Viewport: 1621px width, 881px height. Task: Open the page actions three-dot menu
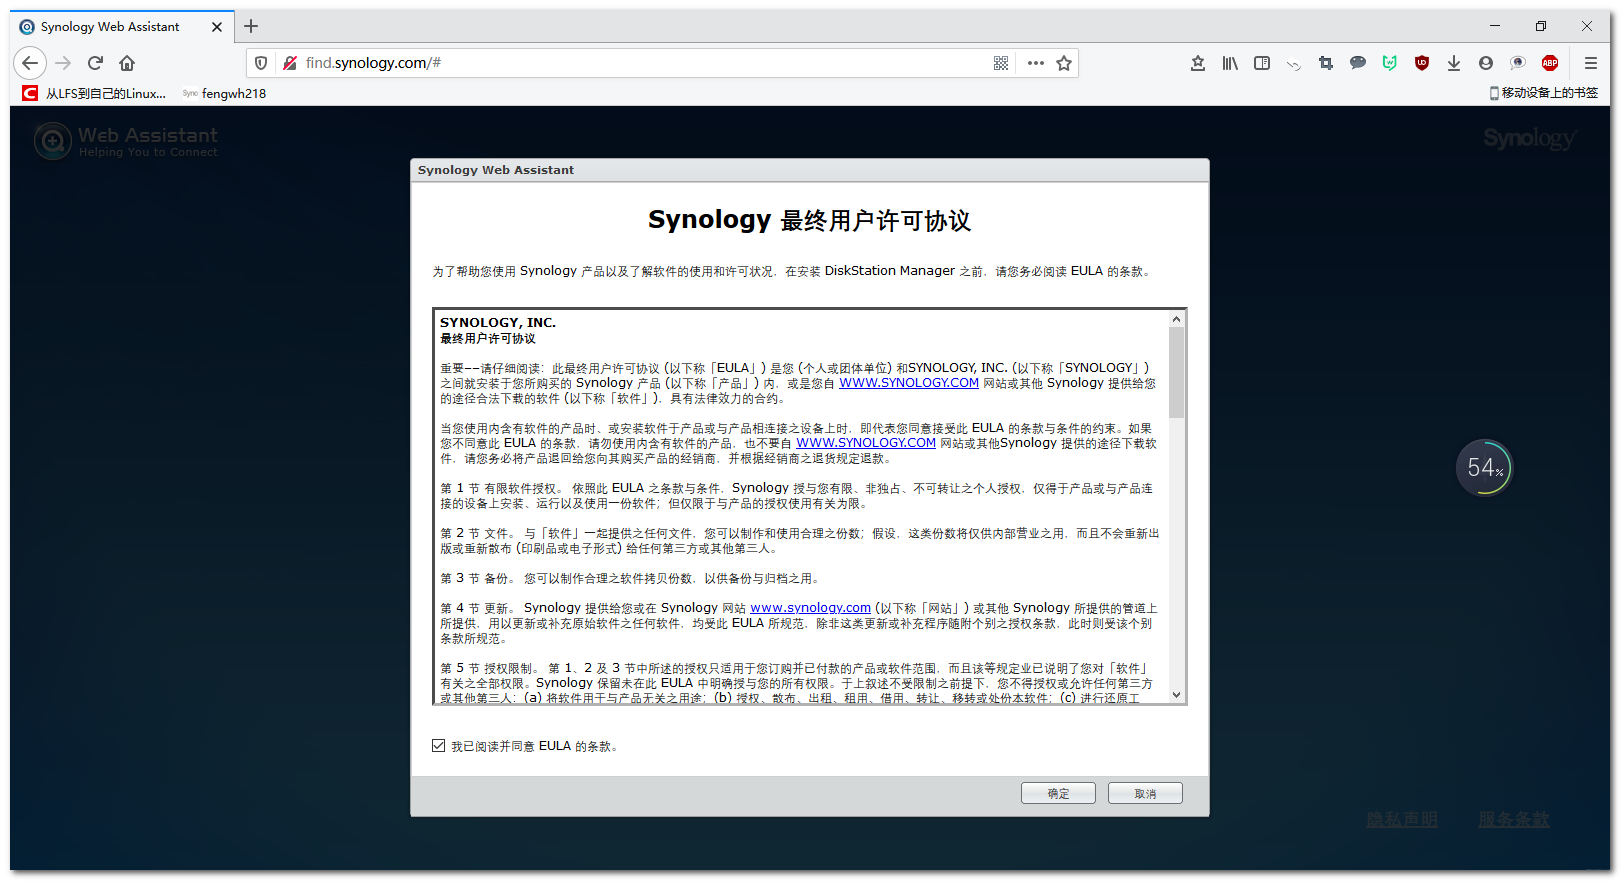pos(1036,63)
